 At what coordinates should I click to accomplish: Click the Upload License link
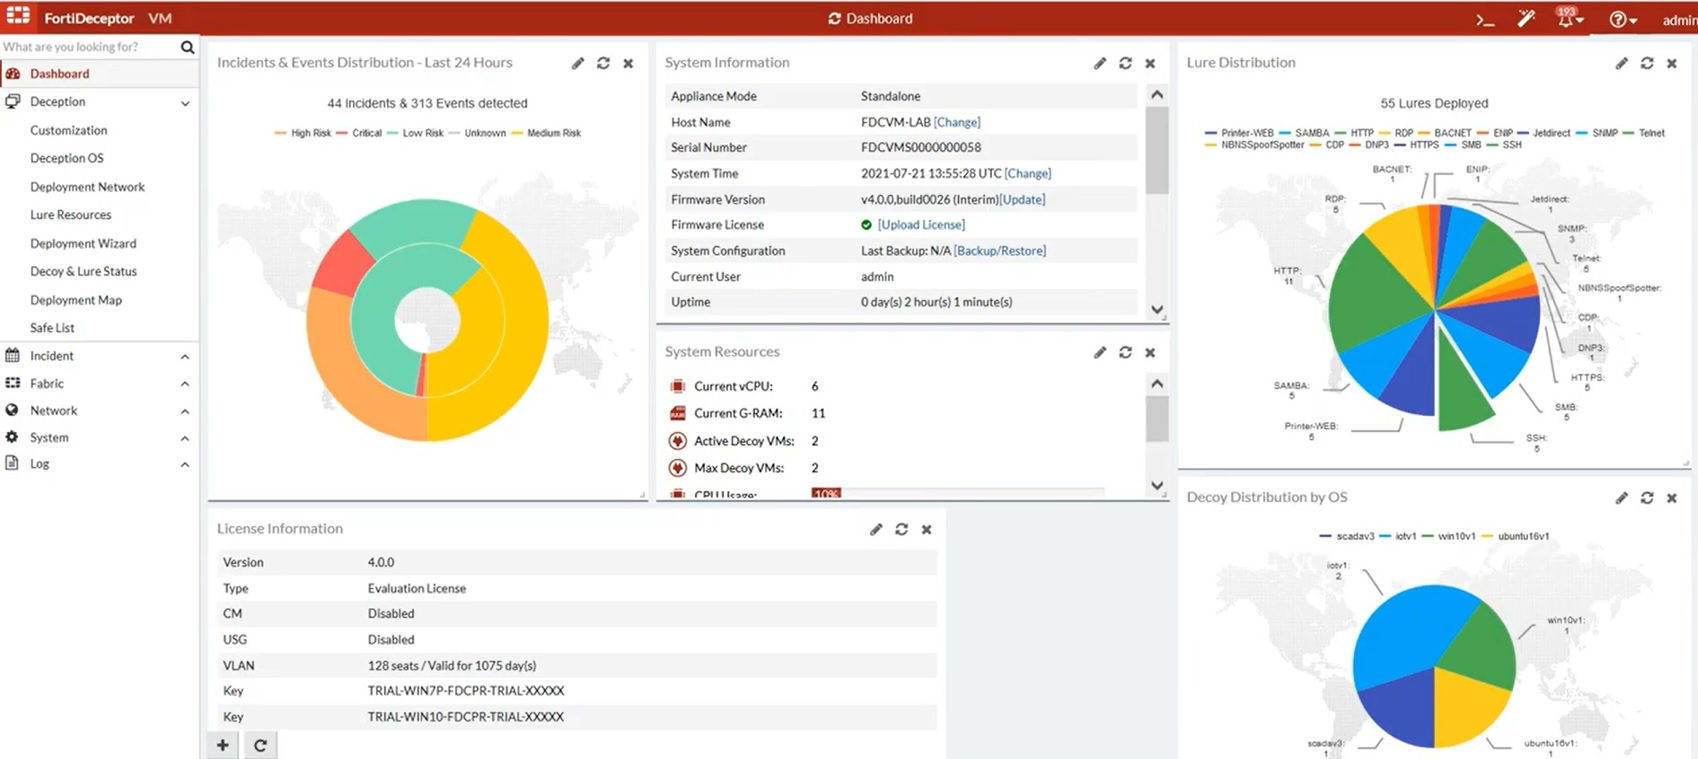click(x=921, y=225)
